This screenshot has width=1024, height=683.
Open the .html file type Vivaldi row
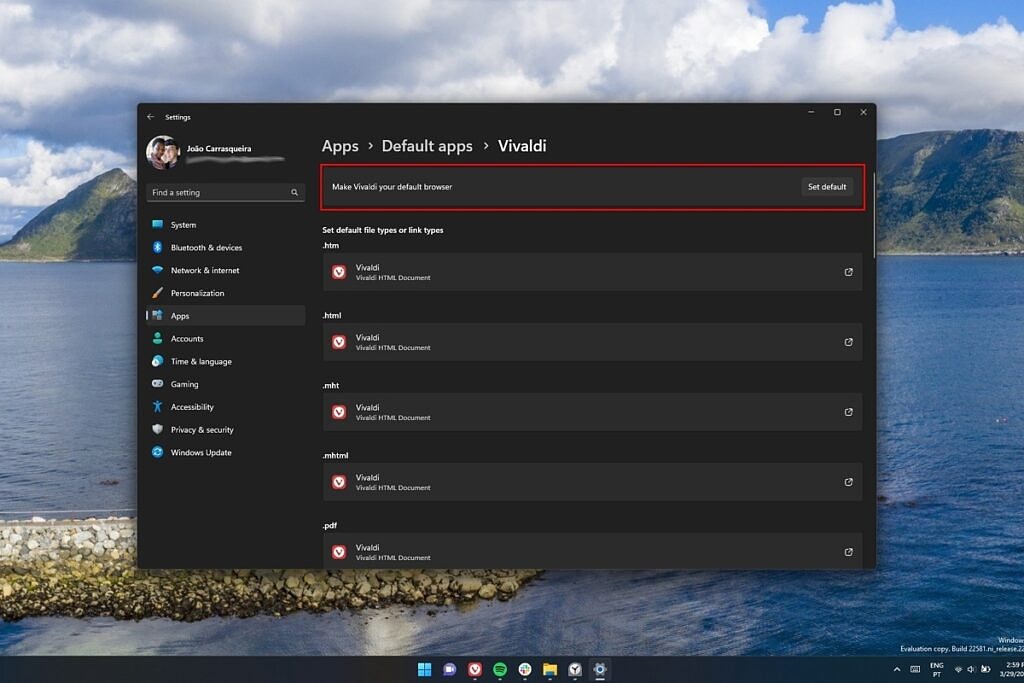(592, 342)
